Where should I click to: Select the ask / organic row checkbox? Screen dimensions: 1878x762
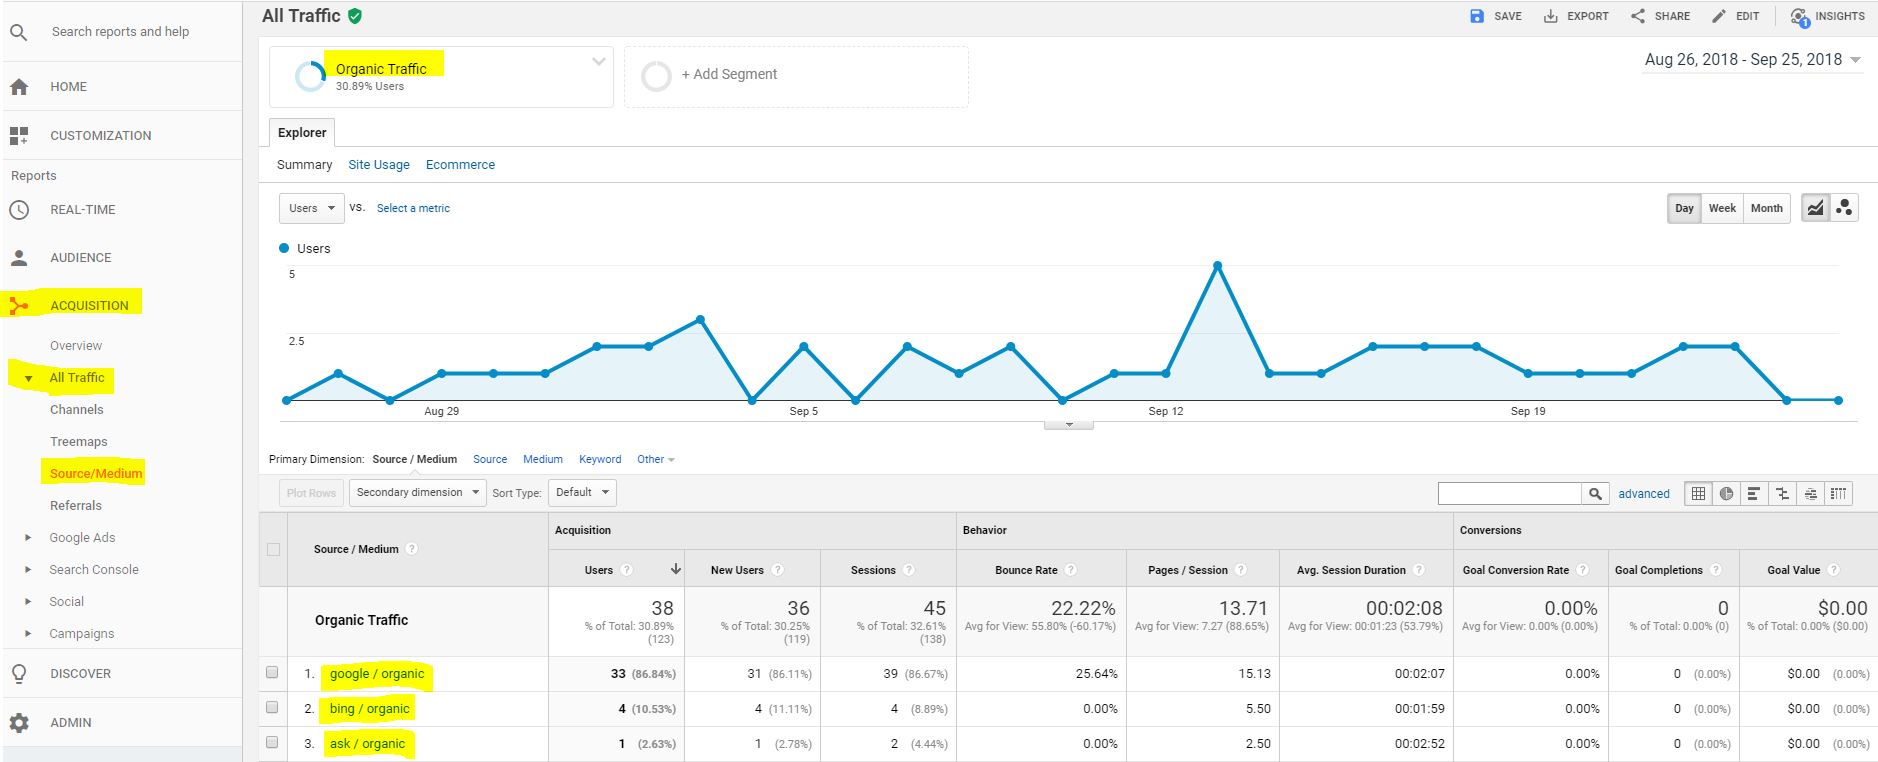click(272, 743)
